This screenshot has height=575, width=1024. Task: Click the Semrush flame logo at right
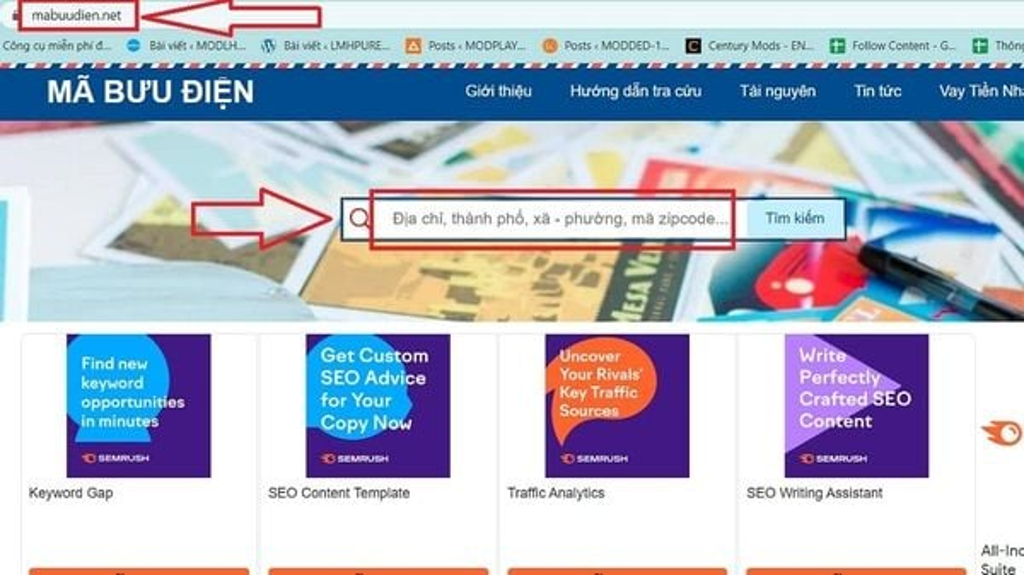pyautogui.click(x=1002, y=433)
